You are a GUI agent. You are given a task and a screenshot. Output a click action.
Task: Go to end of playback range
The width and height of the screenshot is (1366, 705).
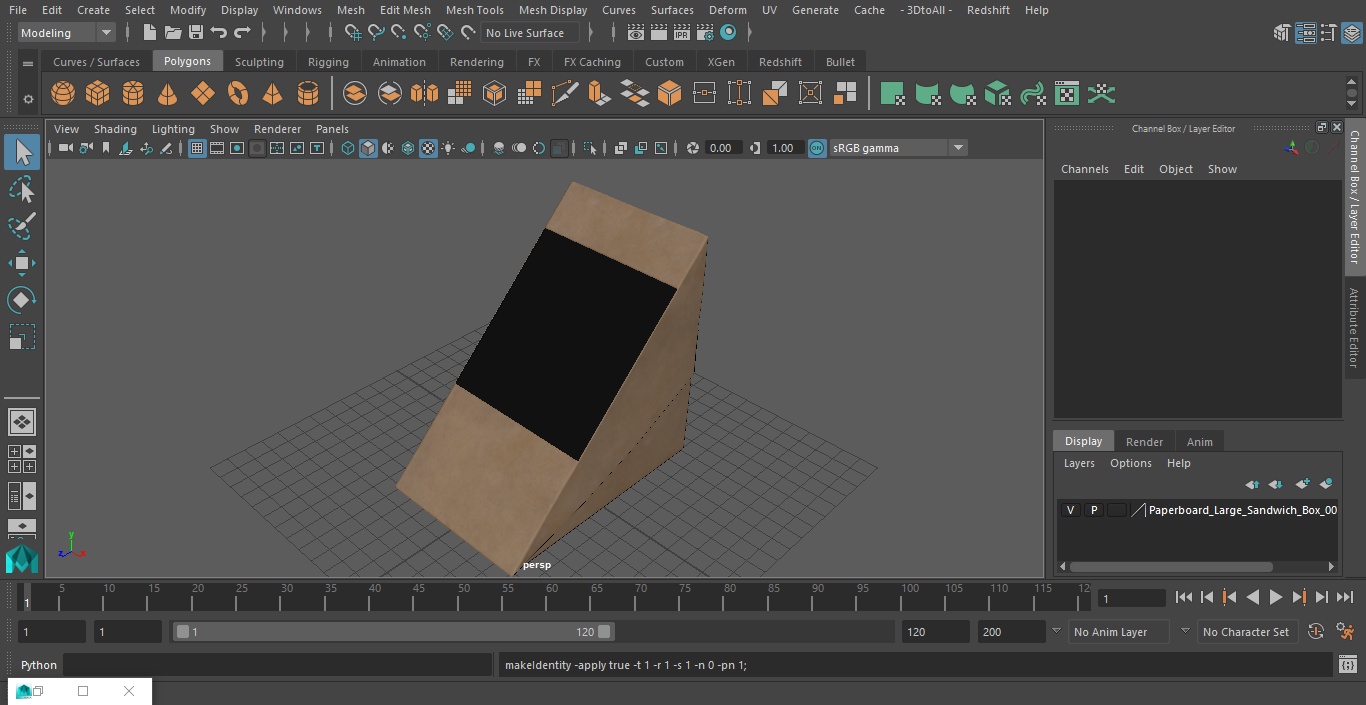click(1345, 597)
